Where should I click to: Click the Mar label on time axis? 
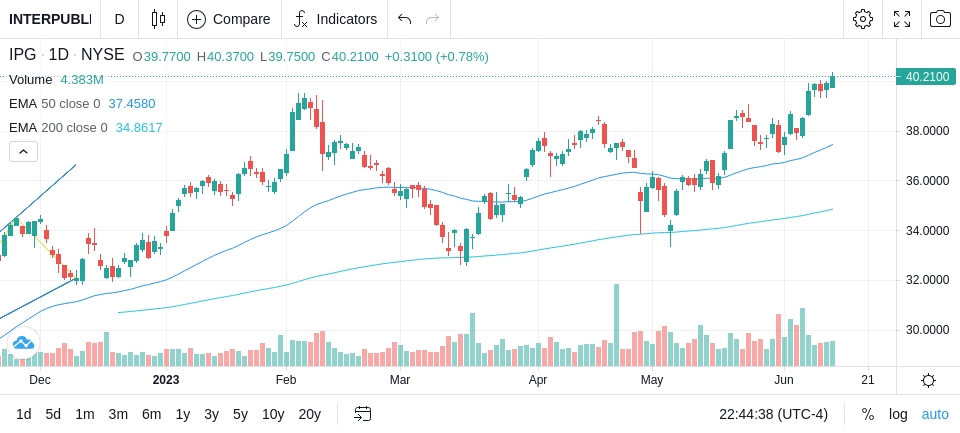click(400, 380)
